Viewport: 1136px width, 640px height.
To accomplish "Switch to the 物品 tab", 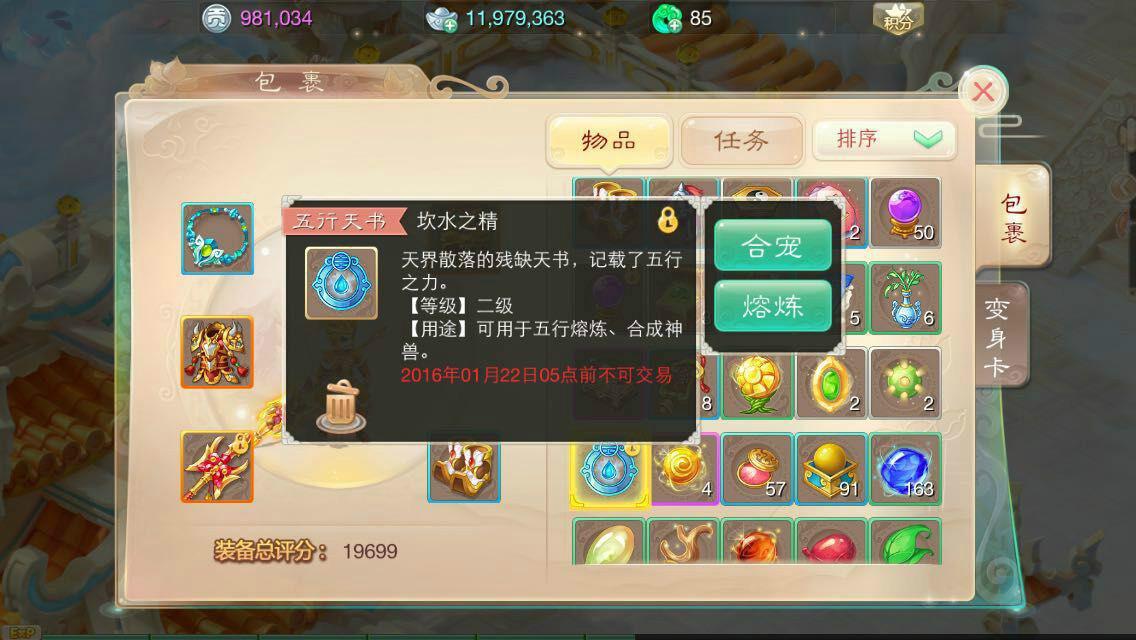I will tap(609, 140).
